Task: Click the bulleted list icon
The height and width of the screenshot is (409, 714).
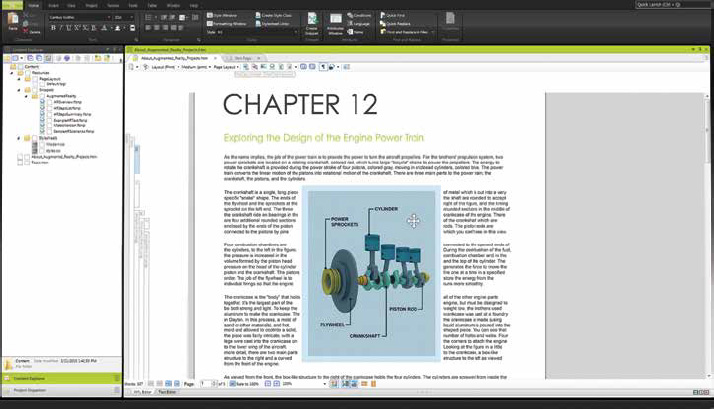Action: 148,17
